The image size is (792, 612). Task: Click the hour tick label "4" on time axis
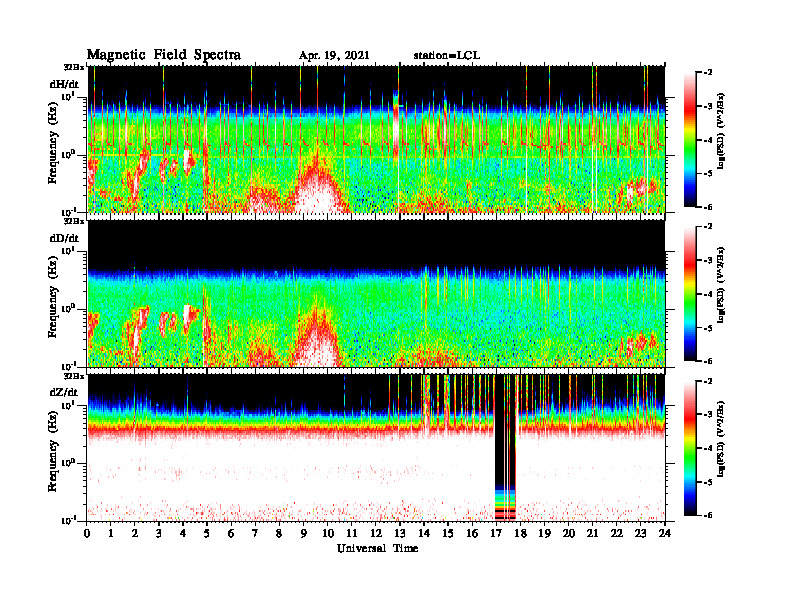click(183, 534)
